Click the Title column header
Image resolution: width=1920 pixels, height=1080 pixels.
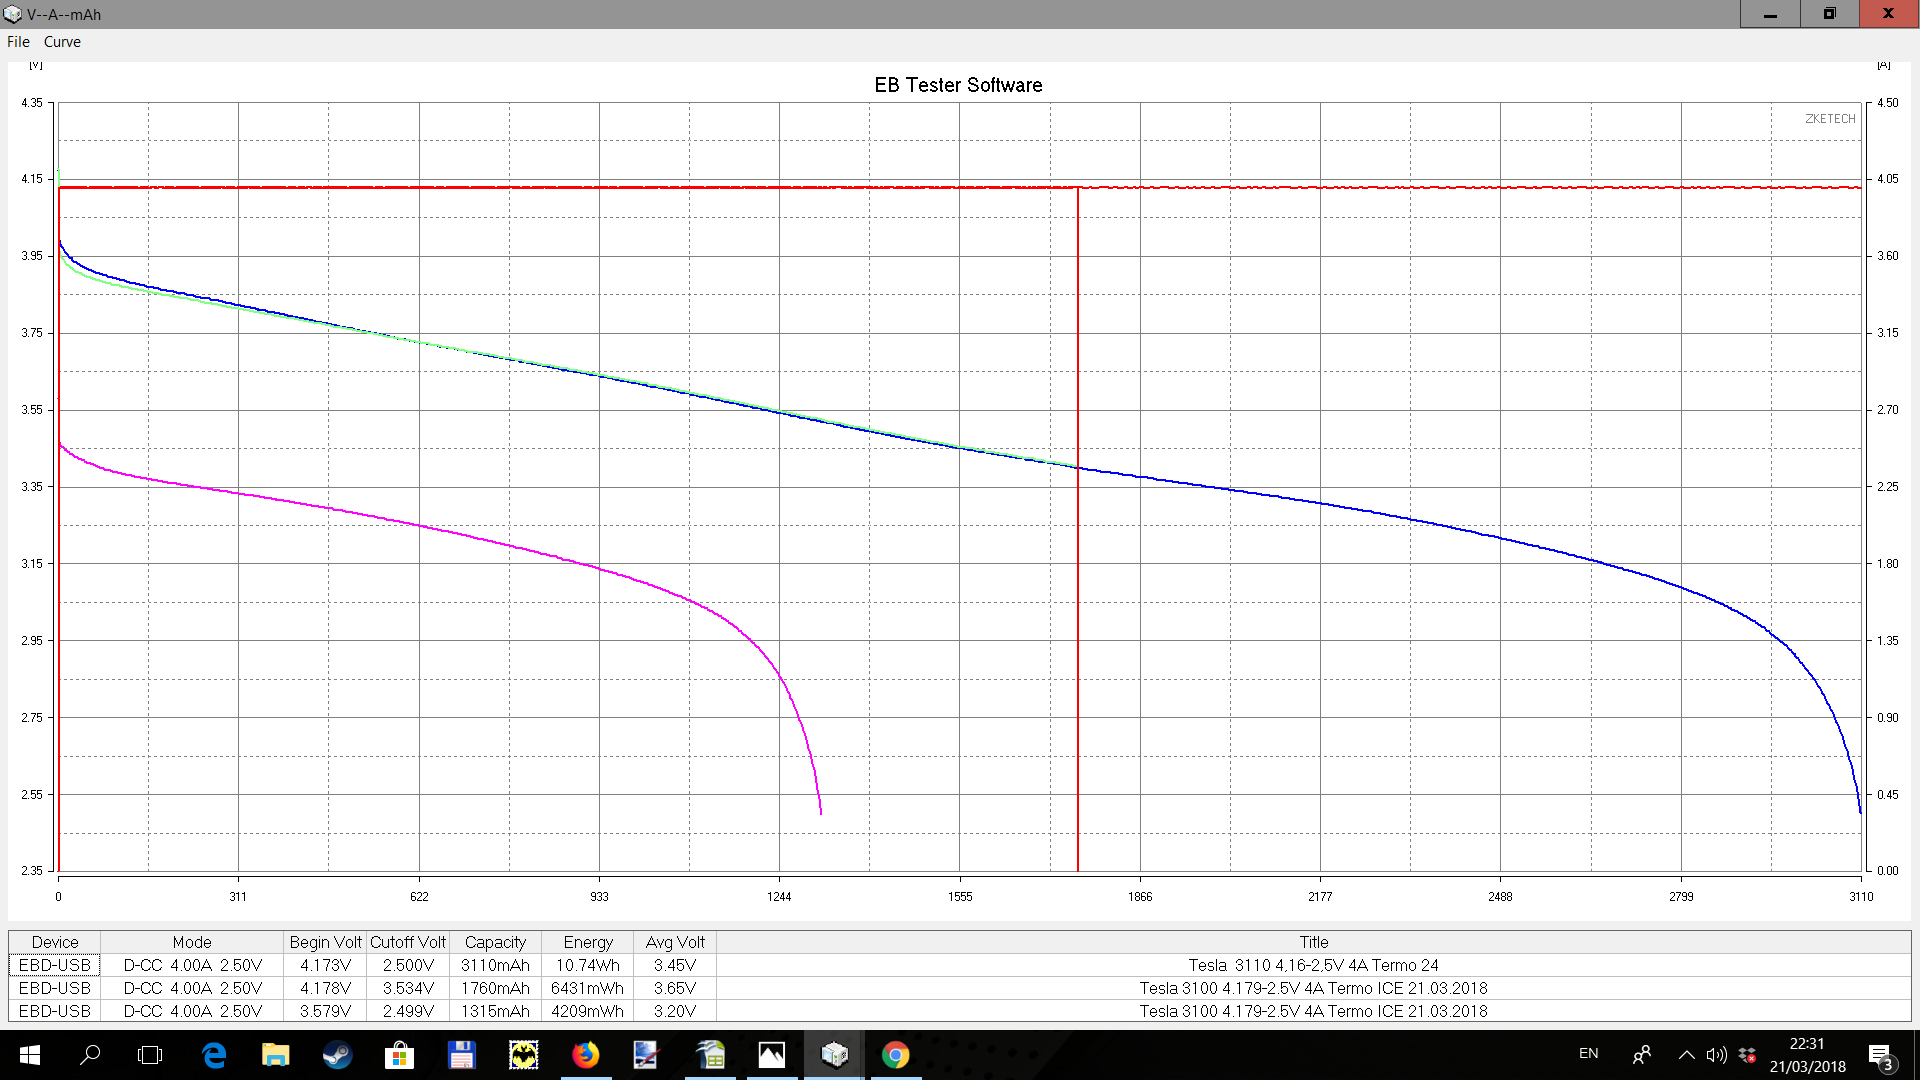pos(1313,942)
